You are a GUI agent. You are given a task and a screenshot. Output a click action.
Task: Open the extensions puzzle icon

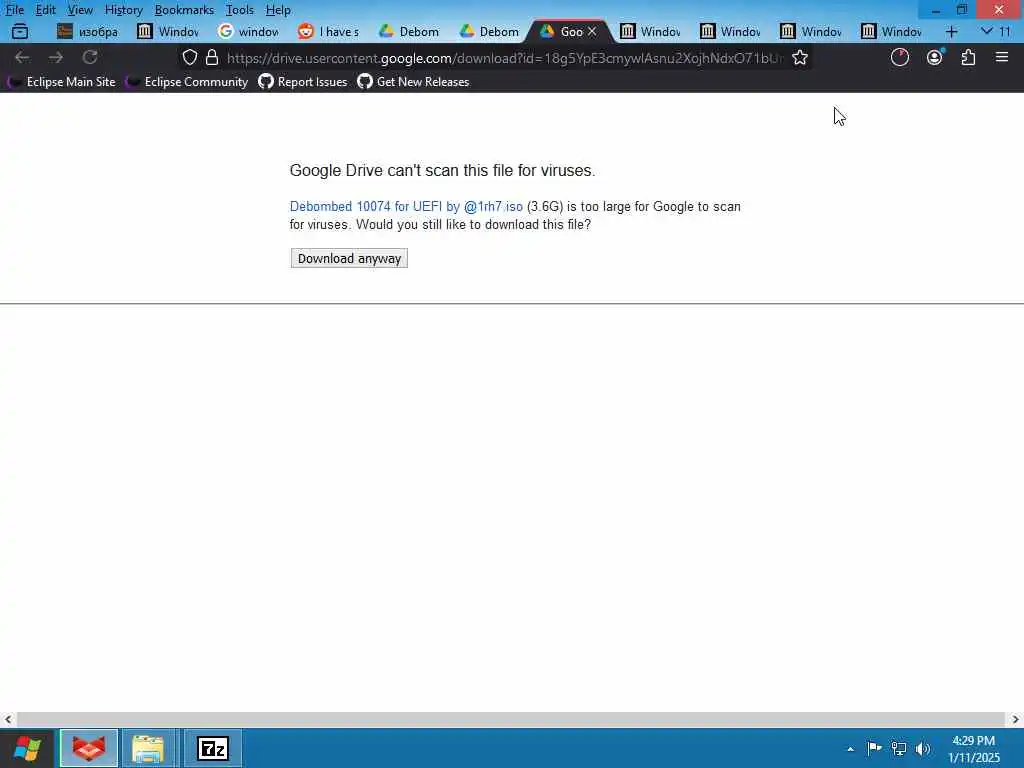coord(968,57)
